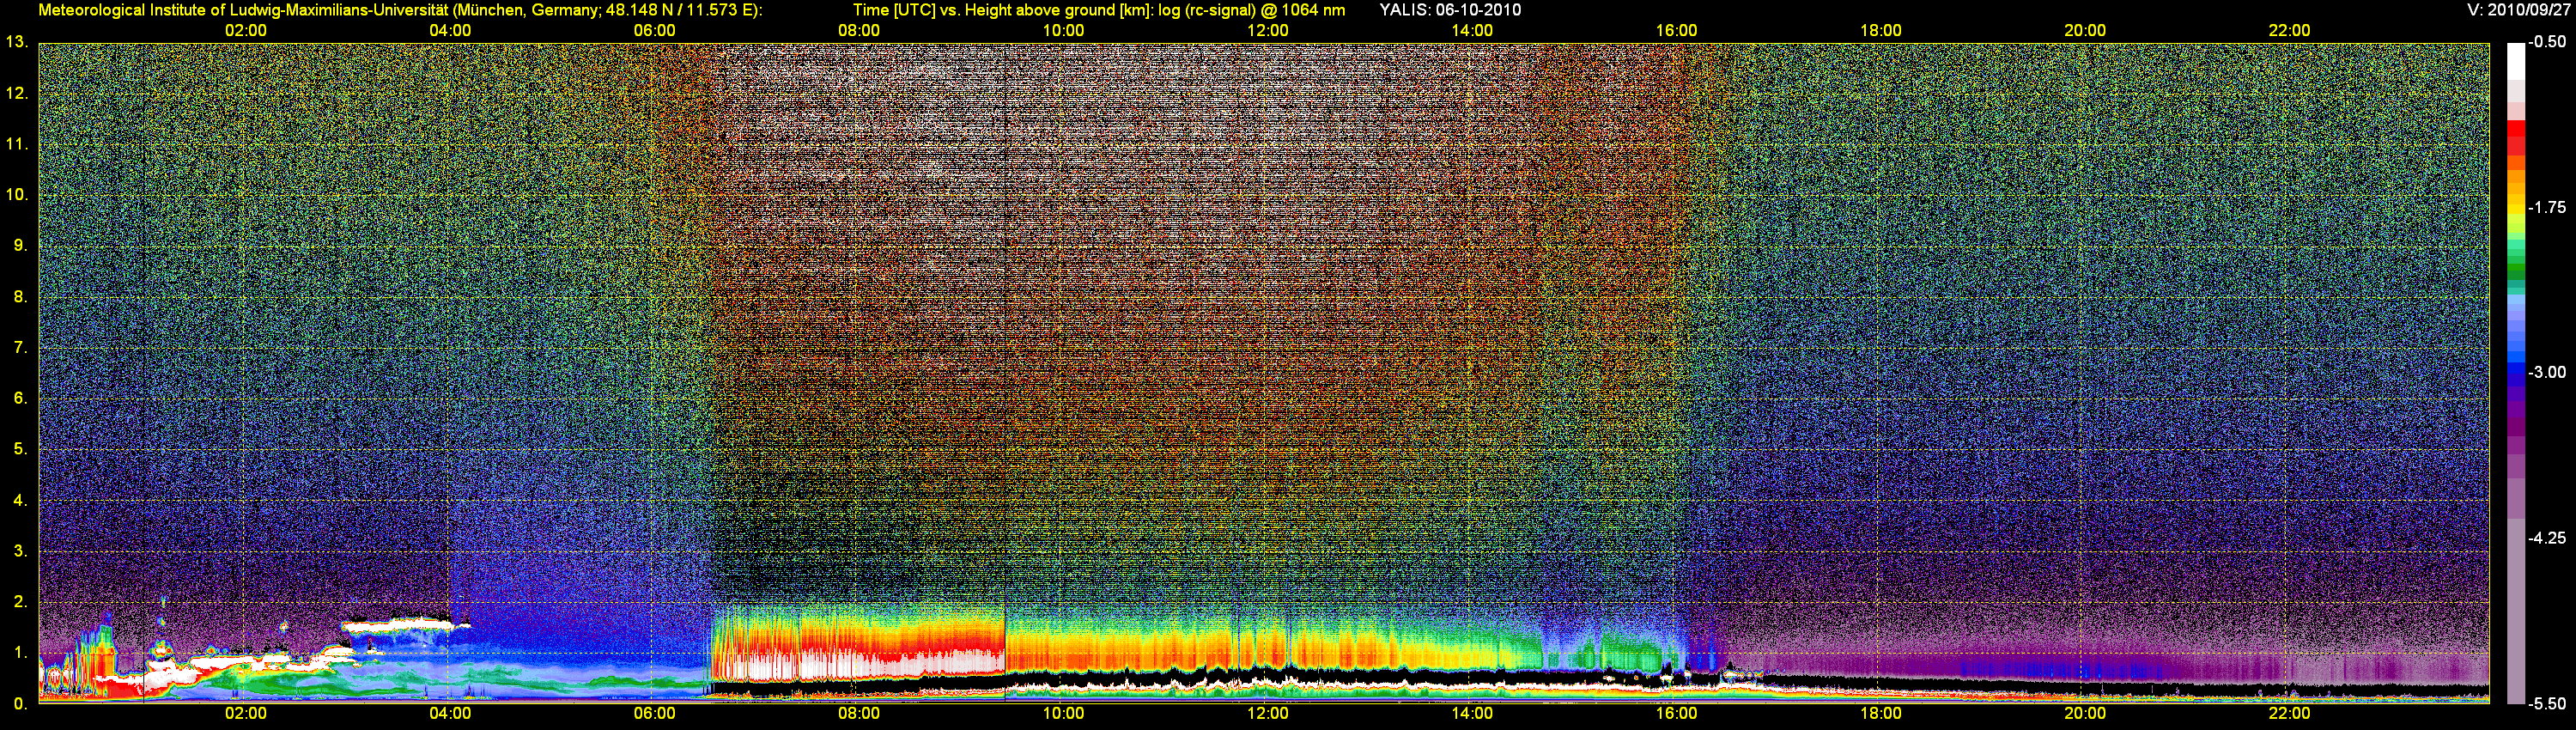Click the '-3.00' color scale label
The height and width of the screenshot is (730, 2576).
pos(2547,372)
